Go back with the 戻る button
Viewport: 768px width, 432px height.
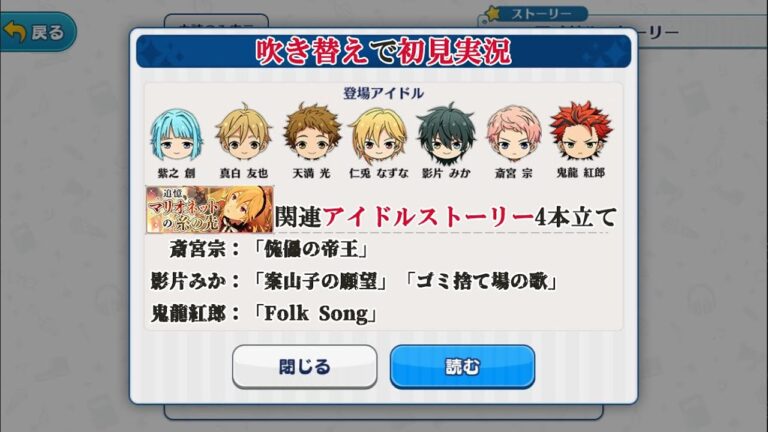(36, 32)
